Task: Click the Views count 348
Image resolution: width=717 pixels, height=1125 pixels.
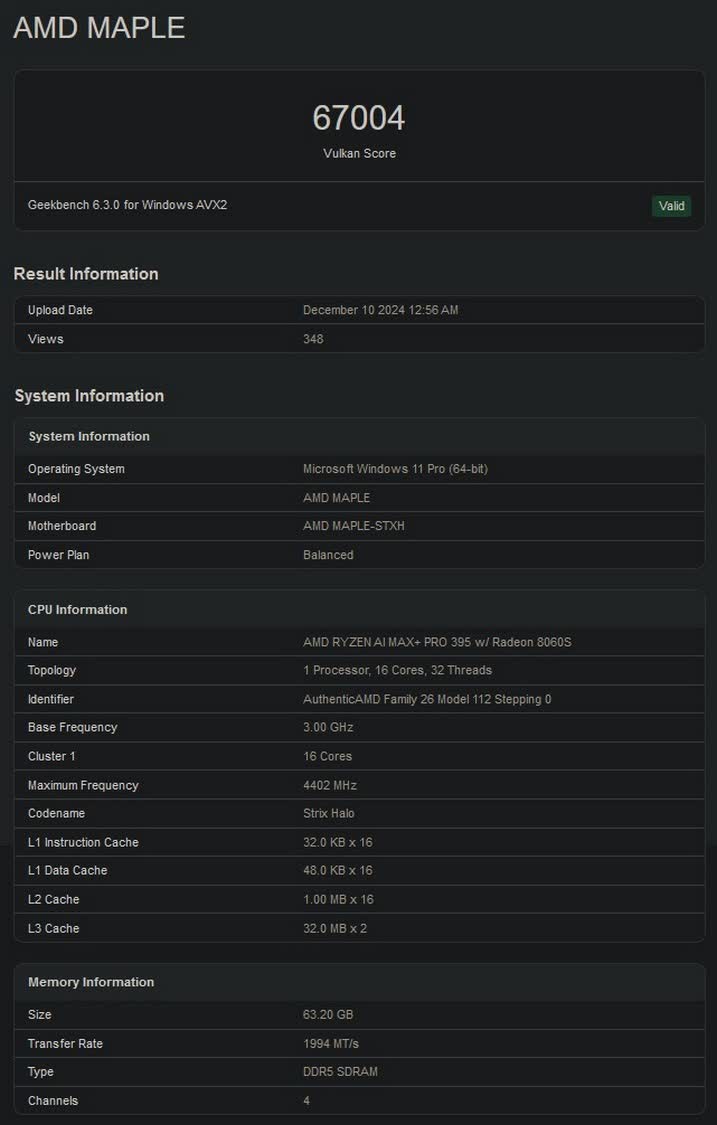Action: pyautogui.click(x=313, y=339)
